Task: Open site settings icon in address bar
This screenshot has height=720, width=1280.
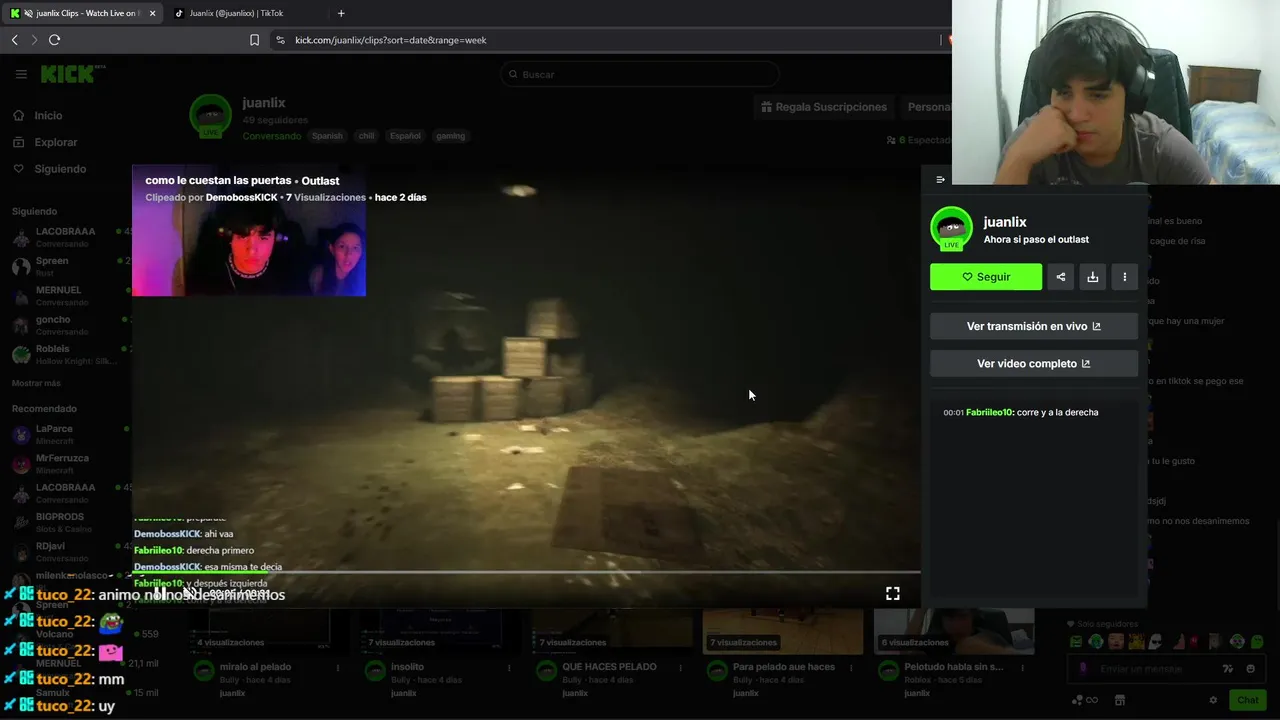Action: (x=280, y=40)
